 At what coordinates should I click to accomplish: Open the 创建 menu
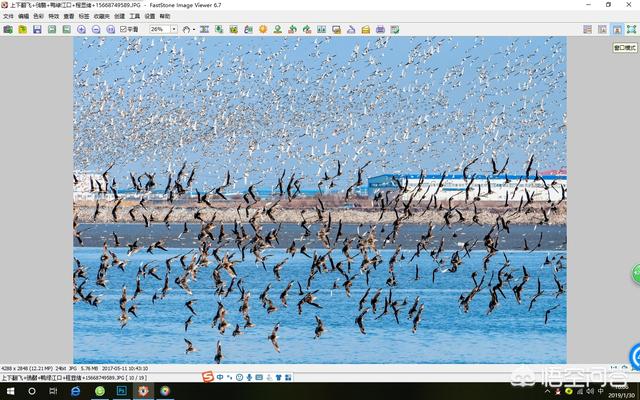click(119, 16)
